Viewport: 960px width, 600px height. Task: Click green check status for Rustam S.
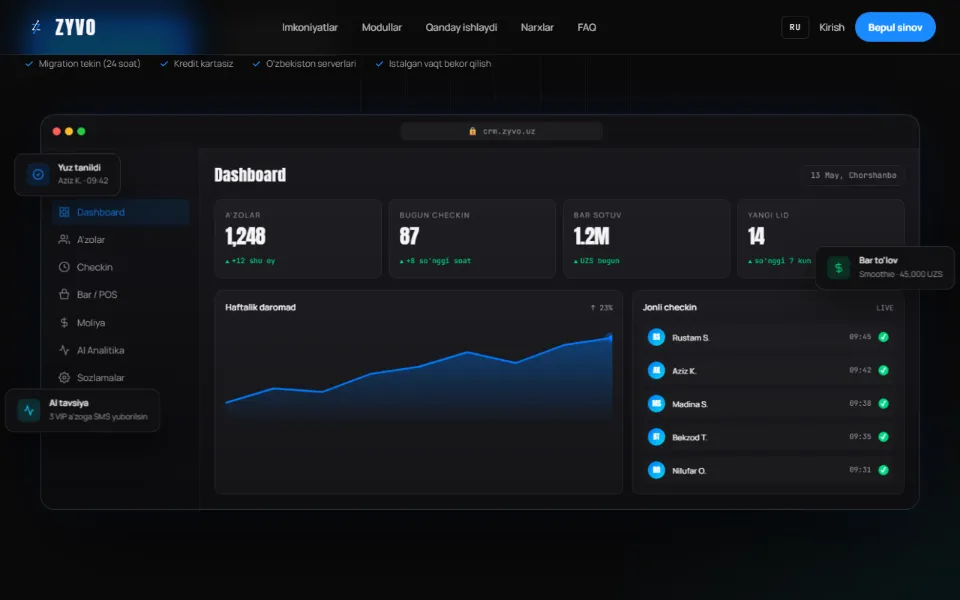[x=883, y=337]
